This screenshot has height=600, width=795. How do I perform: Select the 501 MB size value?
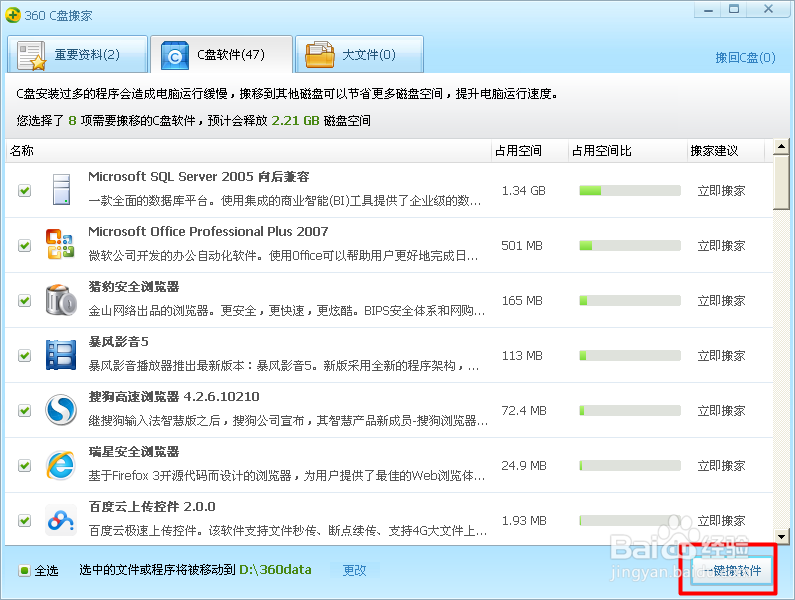point(522,245)
